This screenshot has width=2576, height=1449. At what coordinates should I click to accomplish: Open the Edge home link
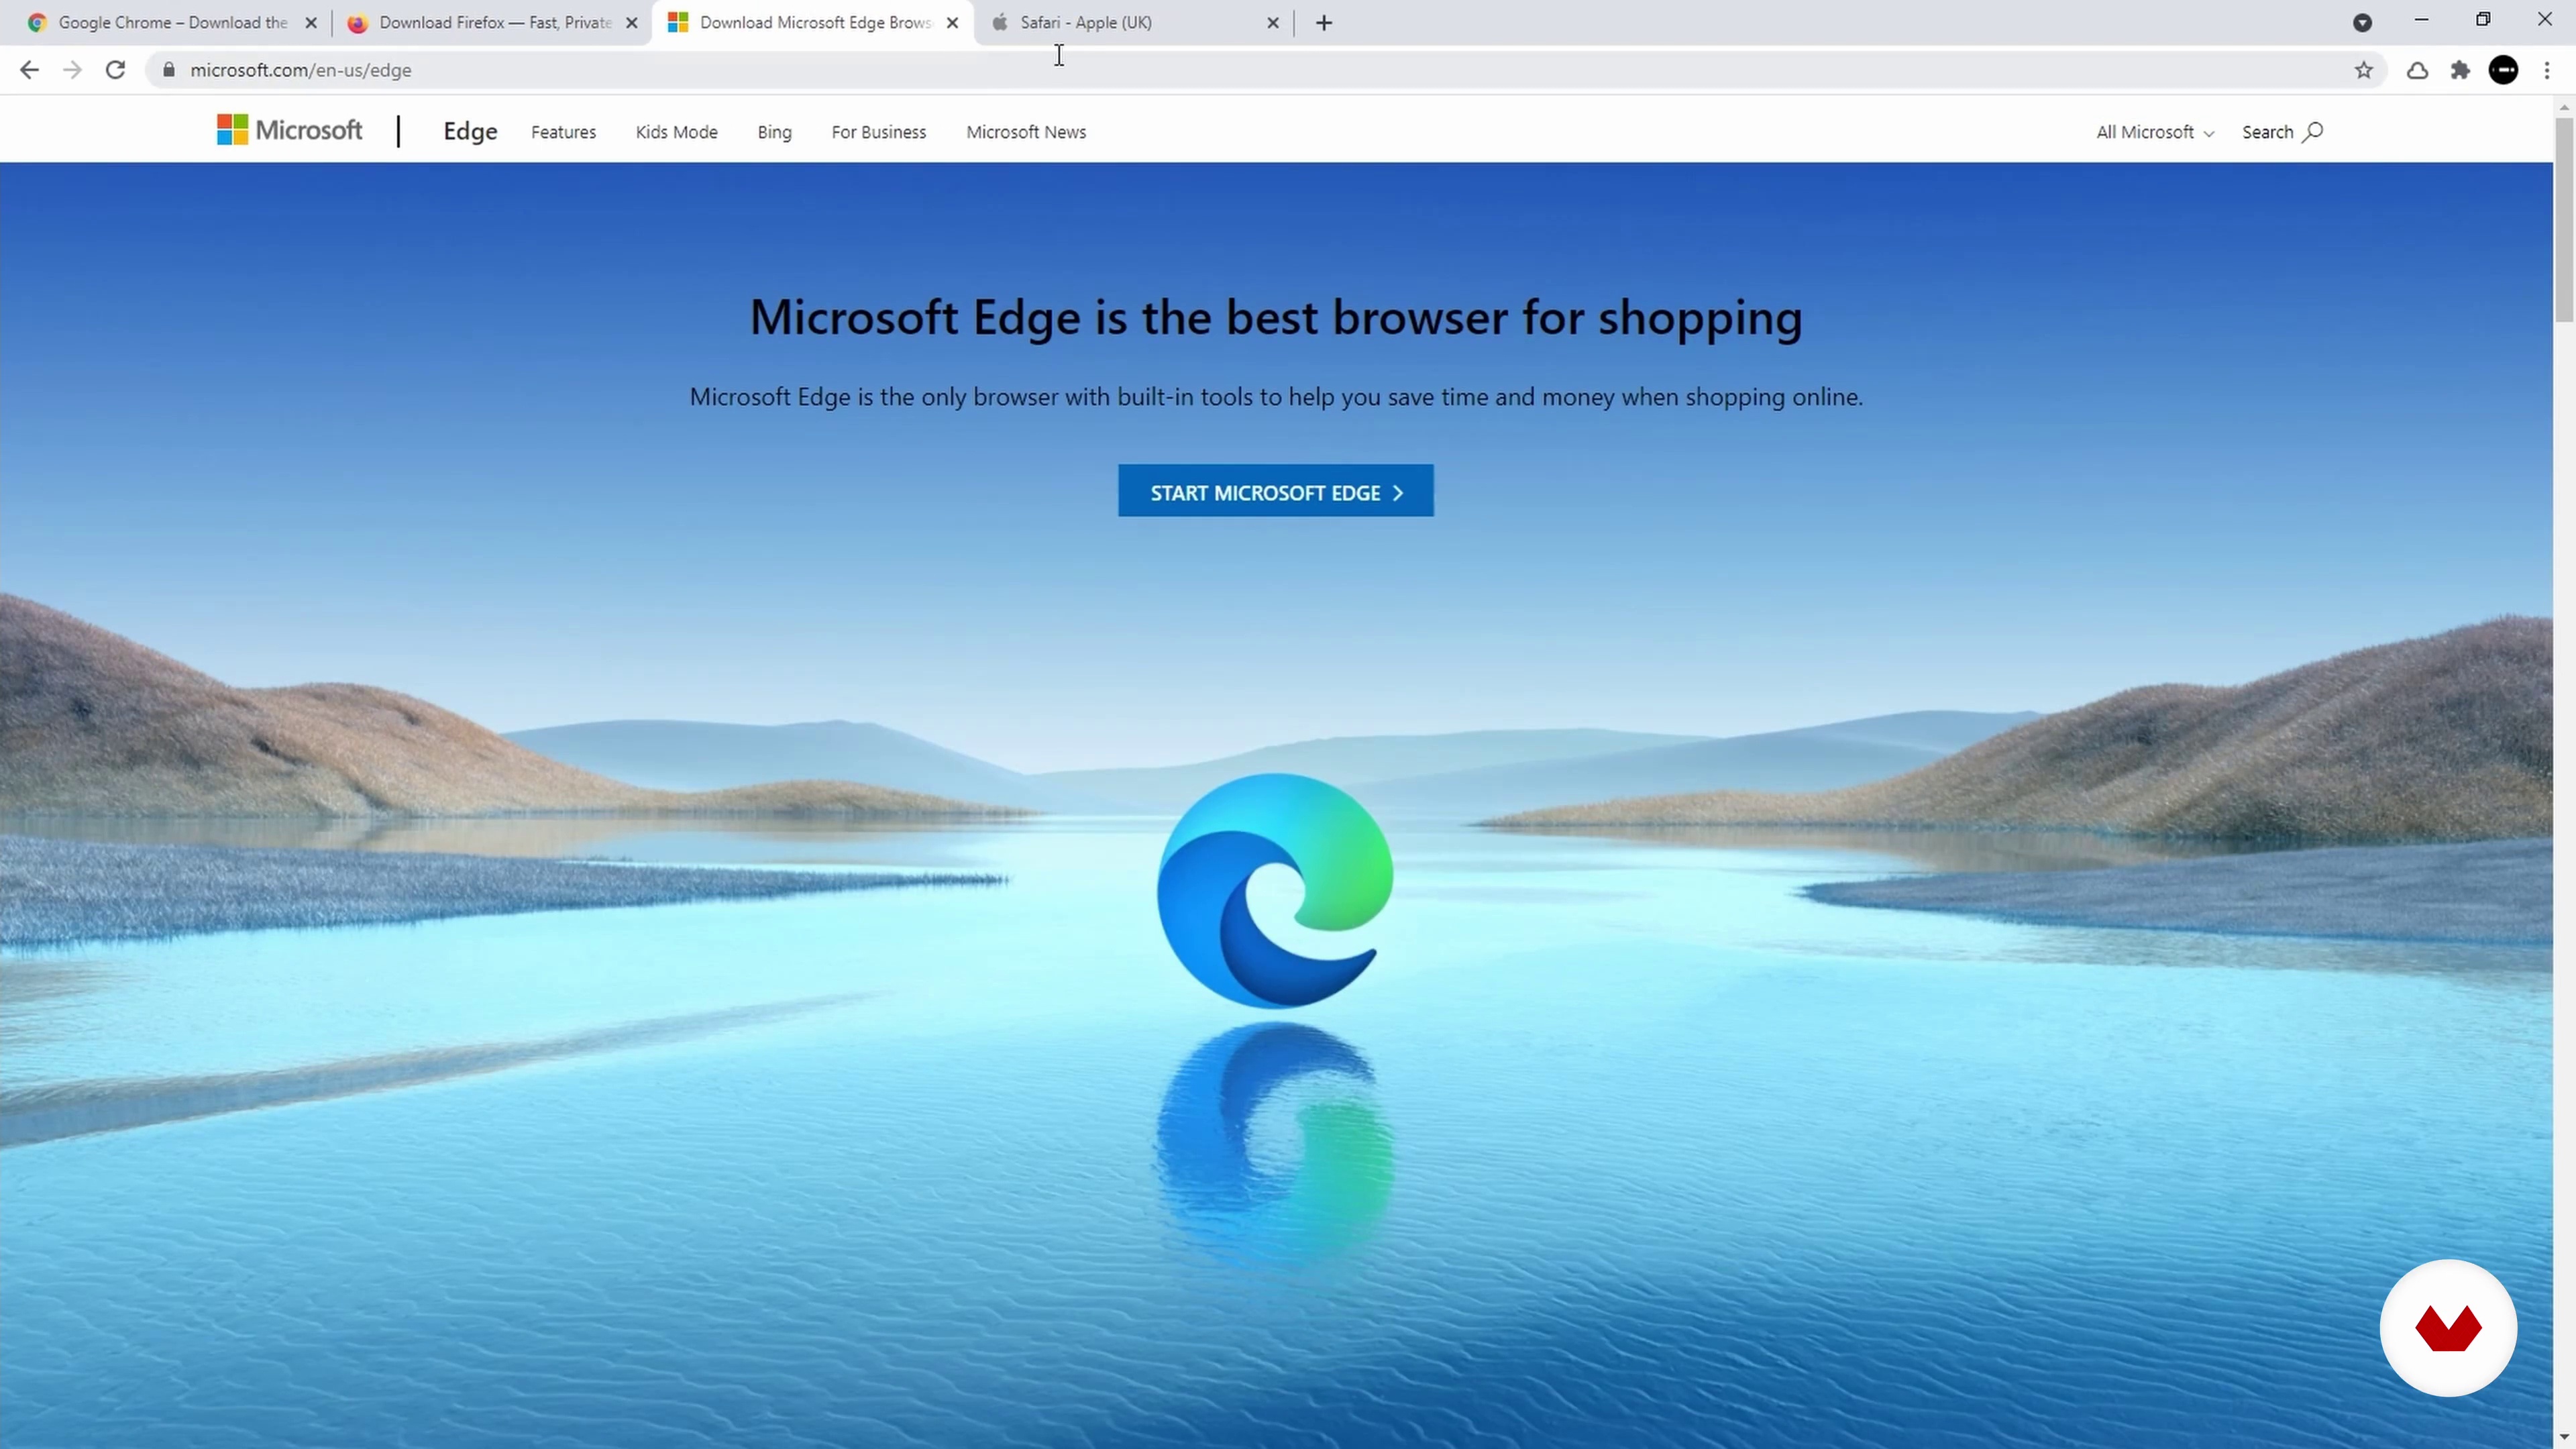pos(470,131)
